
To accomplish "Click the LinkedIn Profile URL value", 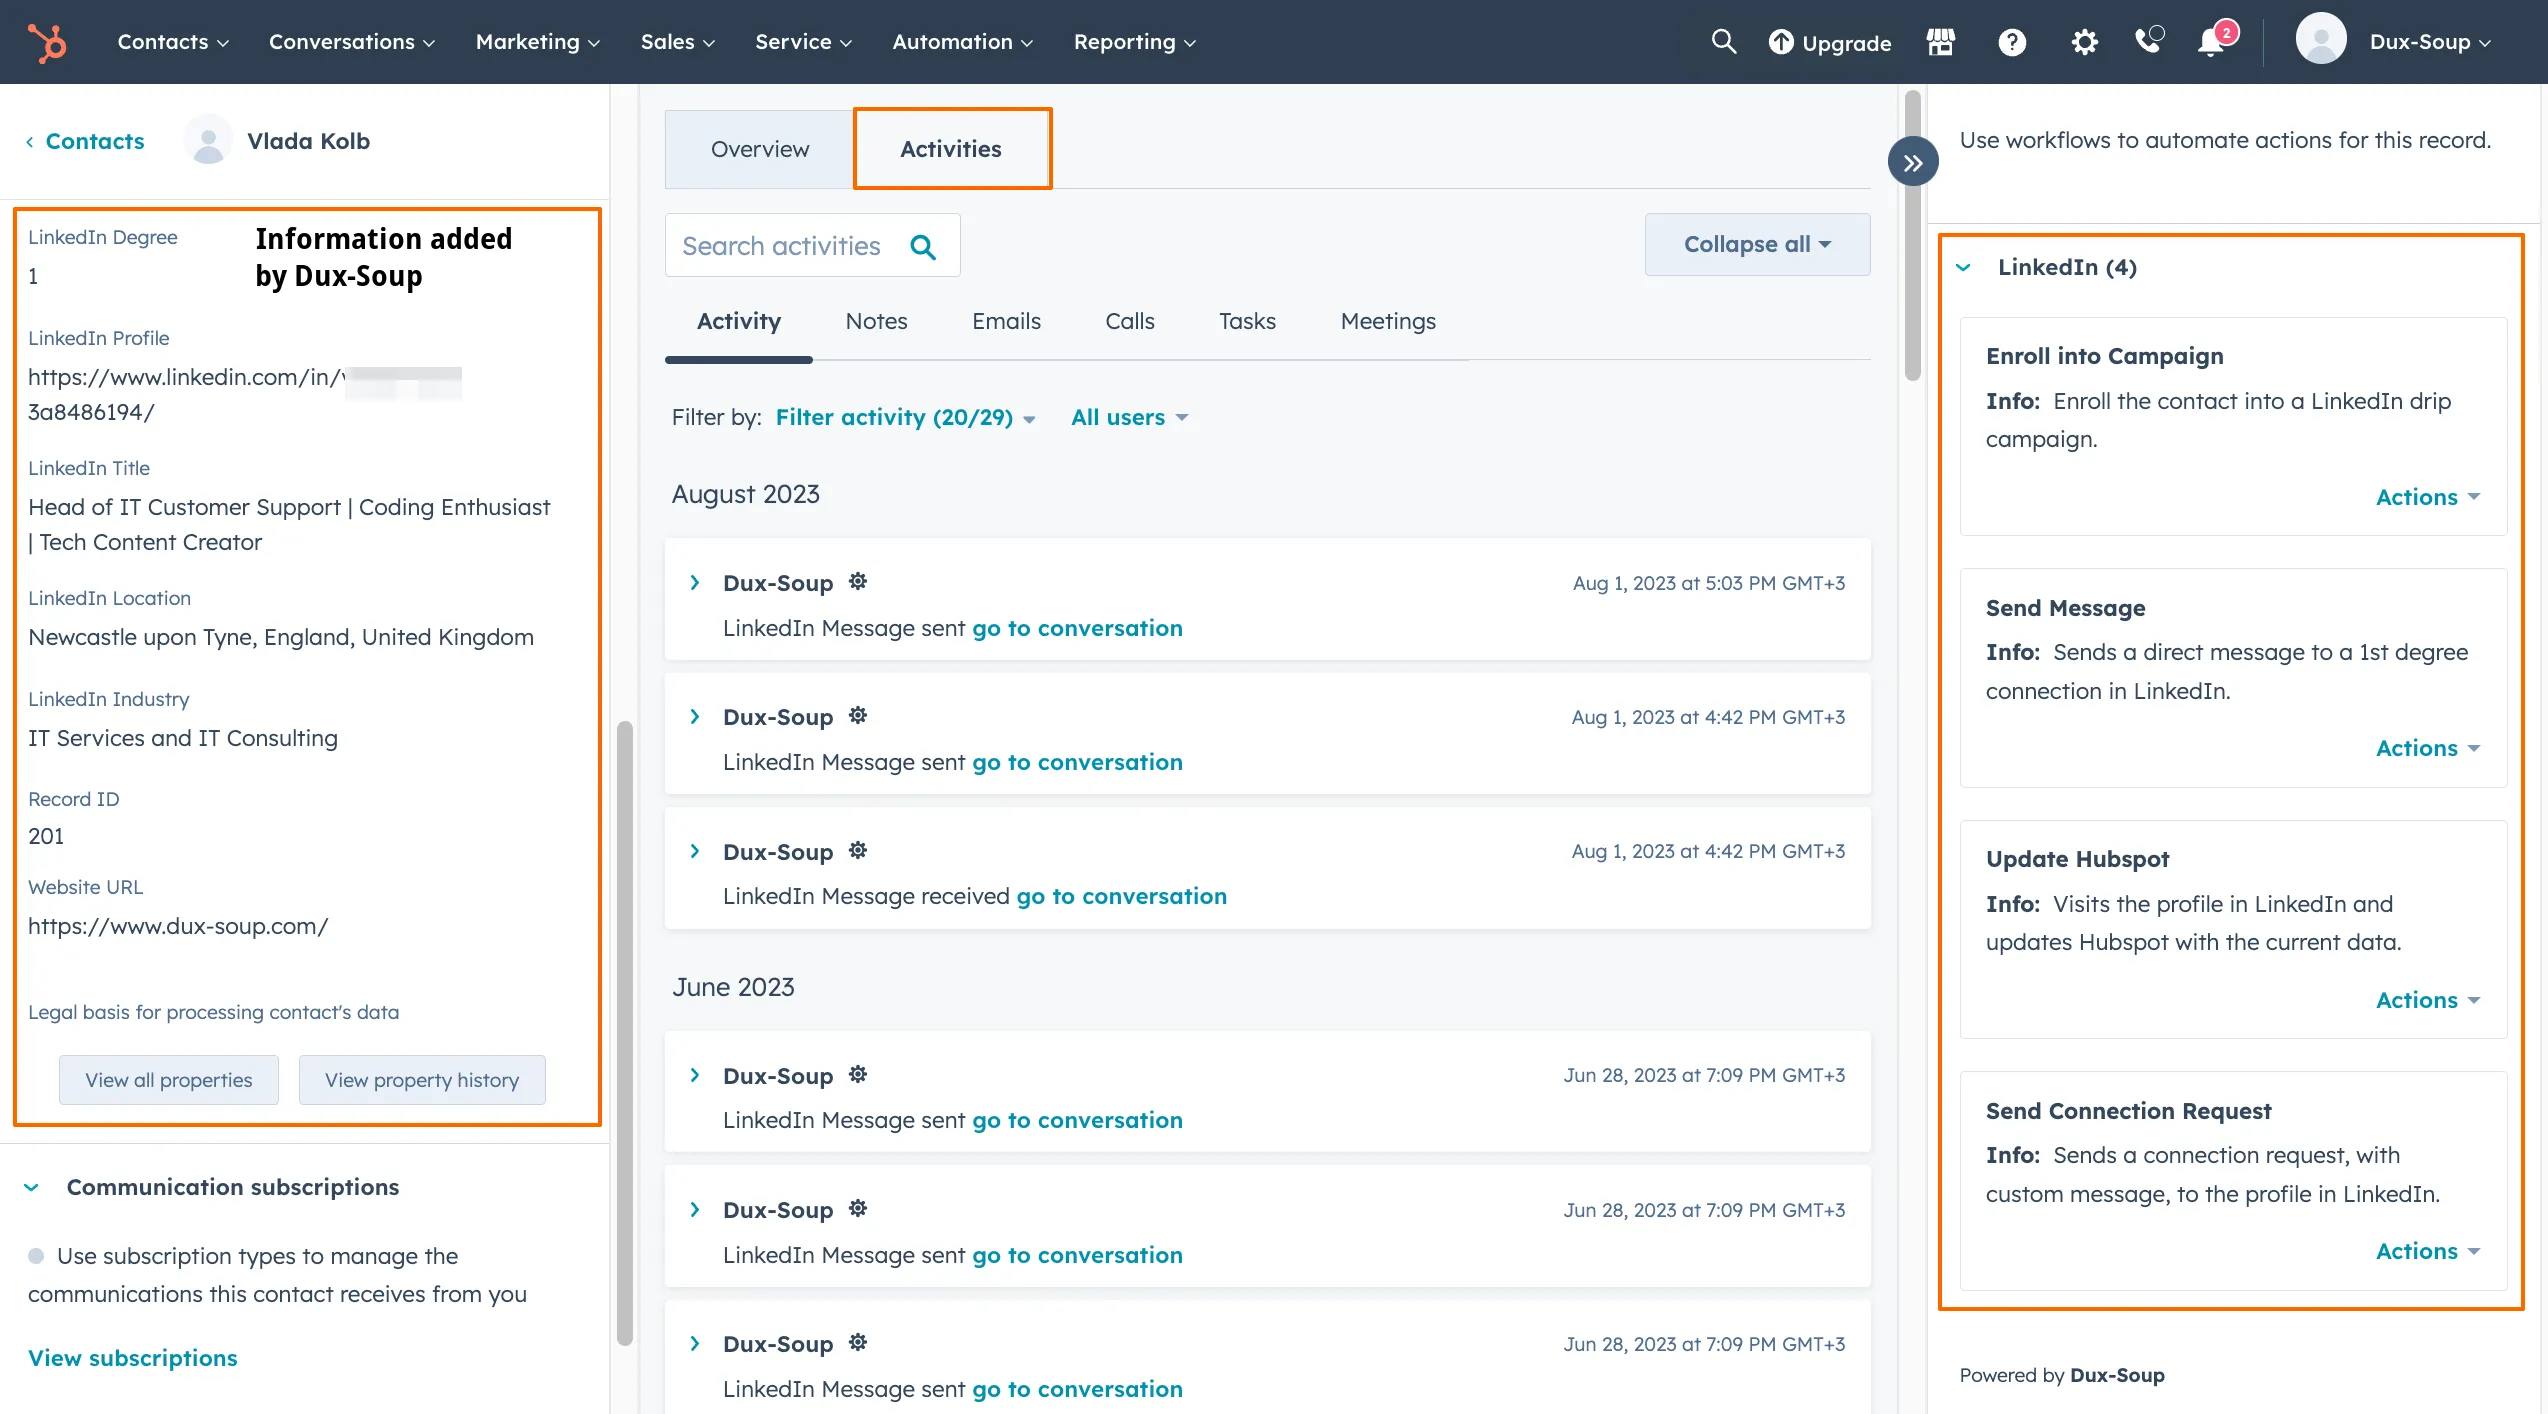I will (x=244, y=394).
